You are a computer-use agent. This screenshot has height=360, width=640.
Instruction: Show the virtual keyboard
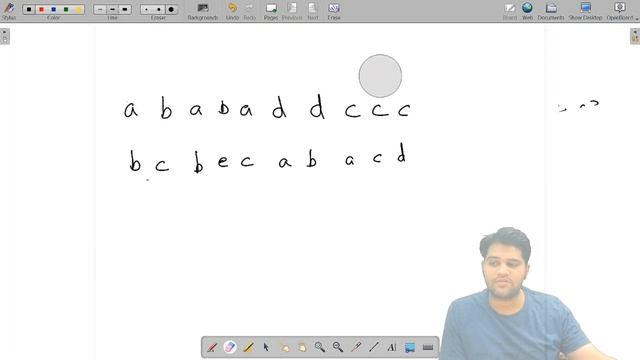pyautogui.click(x=428, y=347)
